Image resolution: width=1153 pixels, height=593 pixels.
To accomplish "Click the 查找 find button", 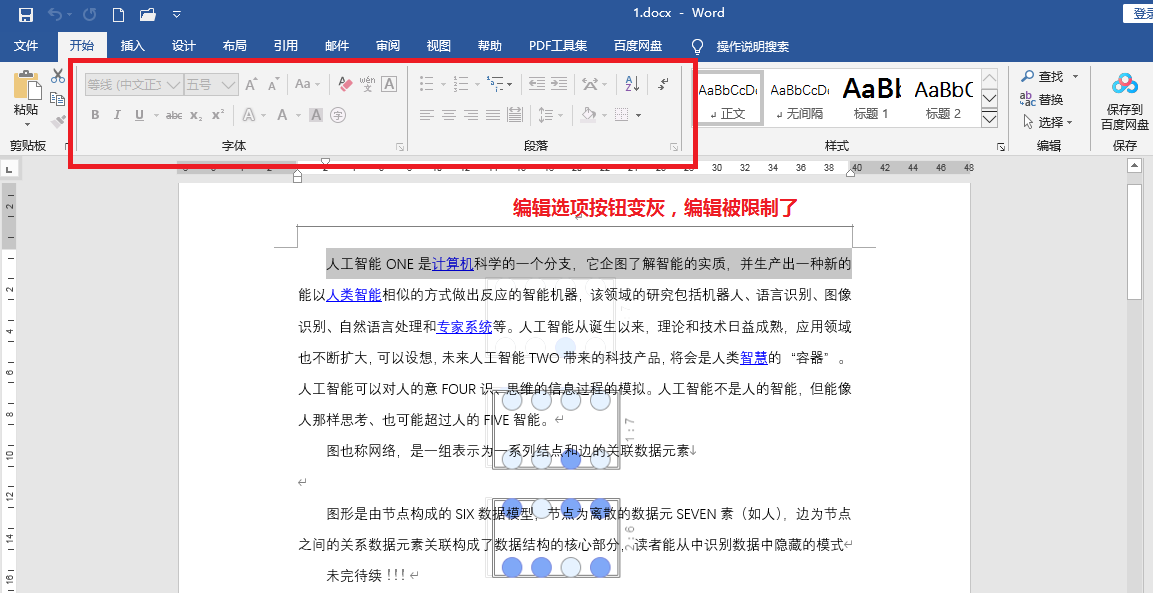I will tap(1043, 77).
